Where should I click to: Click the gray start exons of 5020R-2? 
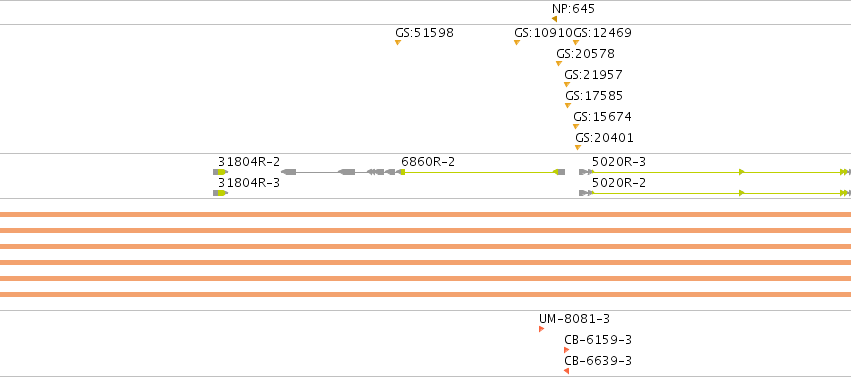[x=585, y=193]
